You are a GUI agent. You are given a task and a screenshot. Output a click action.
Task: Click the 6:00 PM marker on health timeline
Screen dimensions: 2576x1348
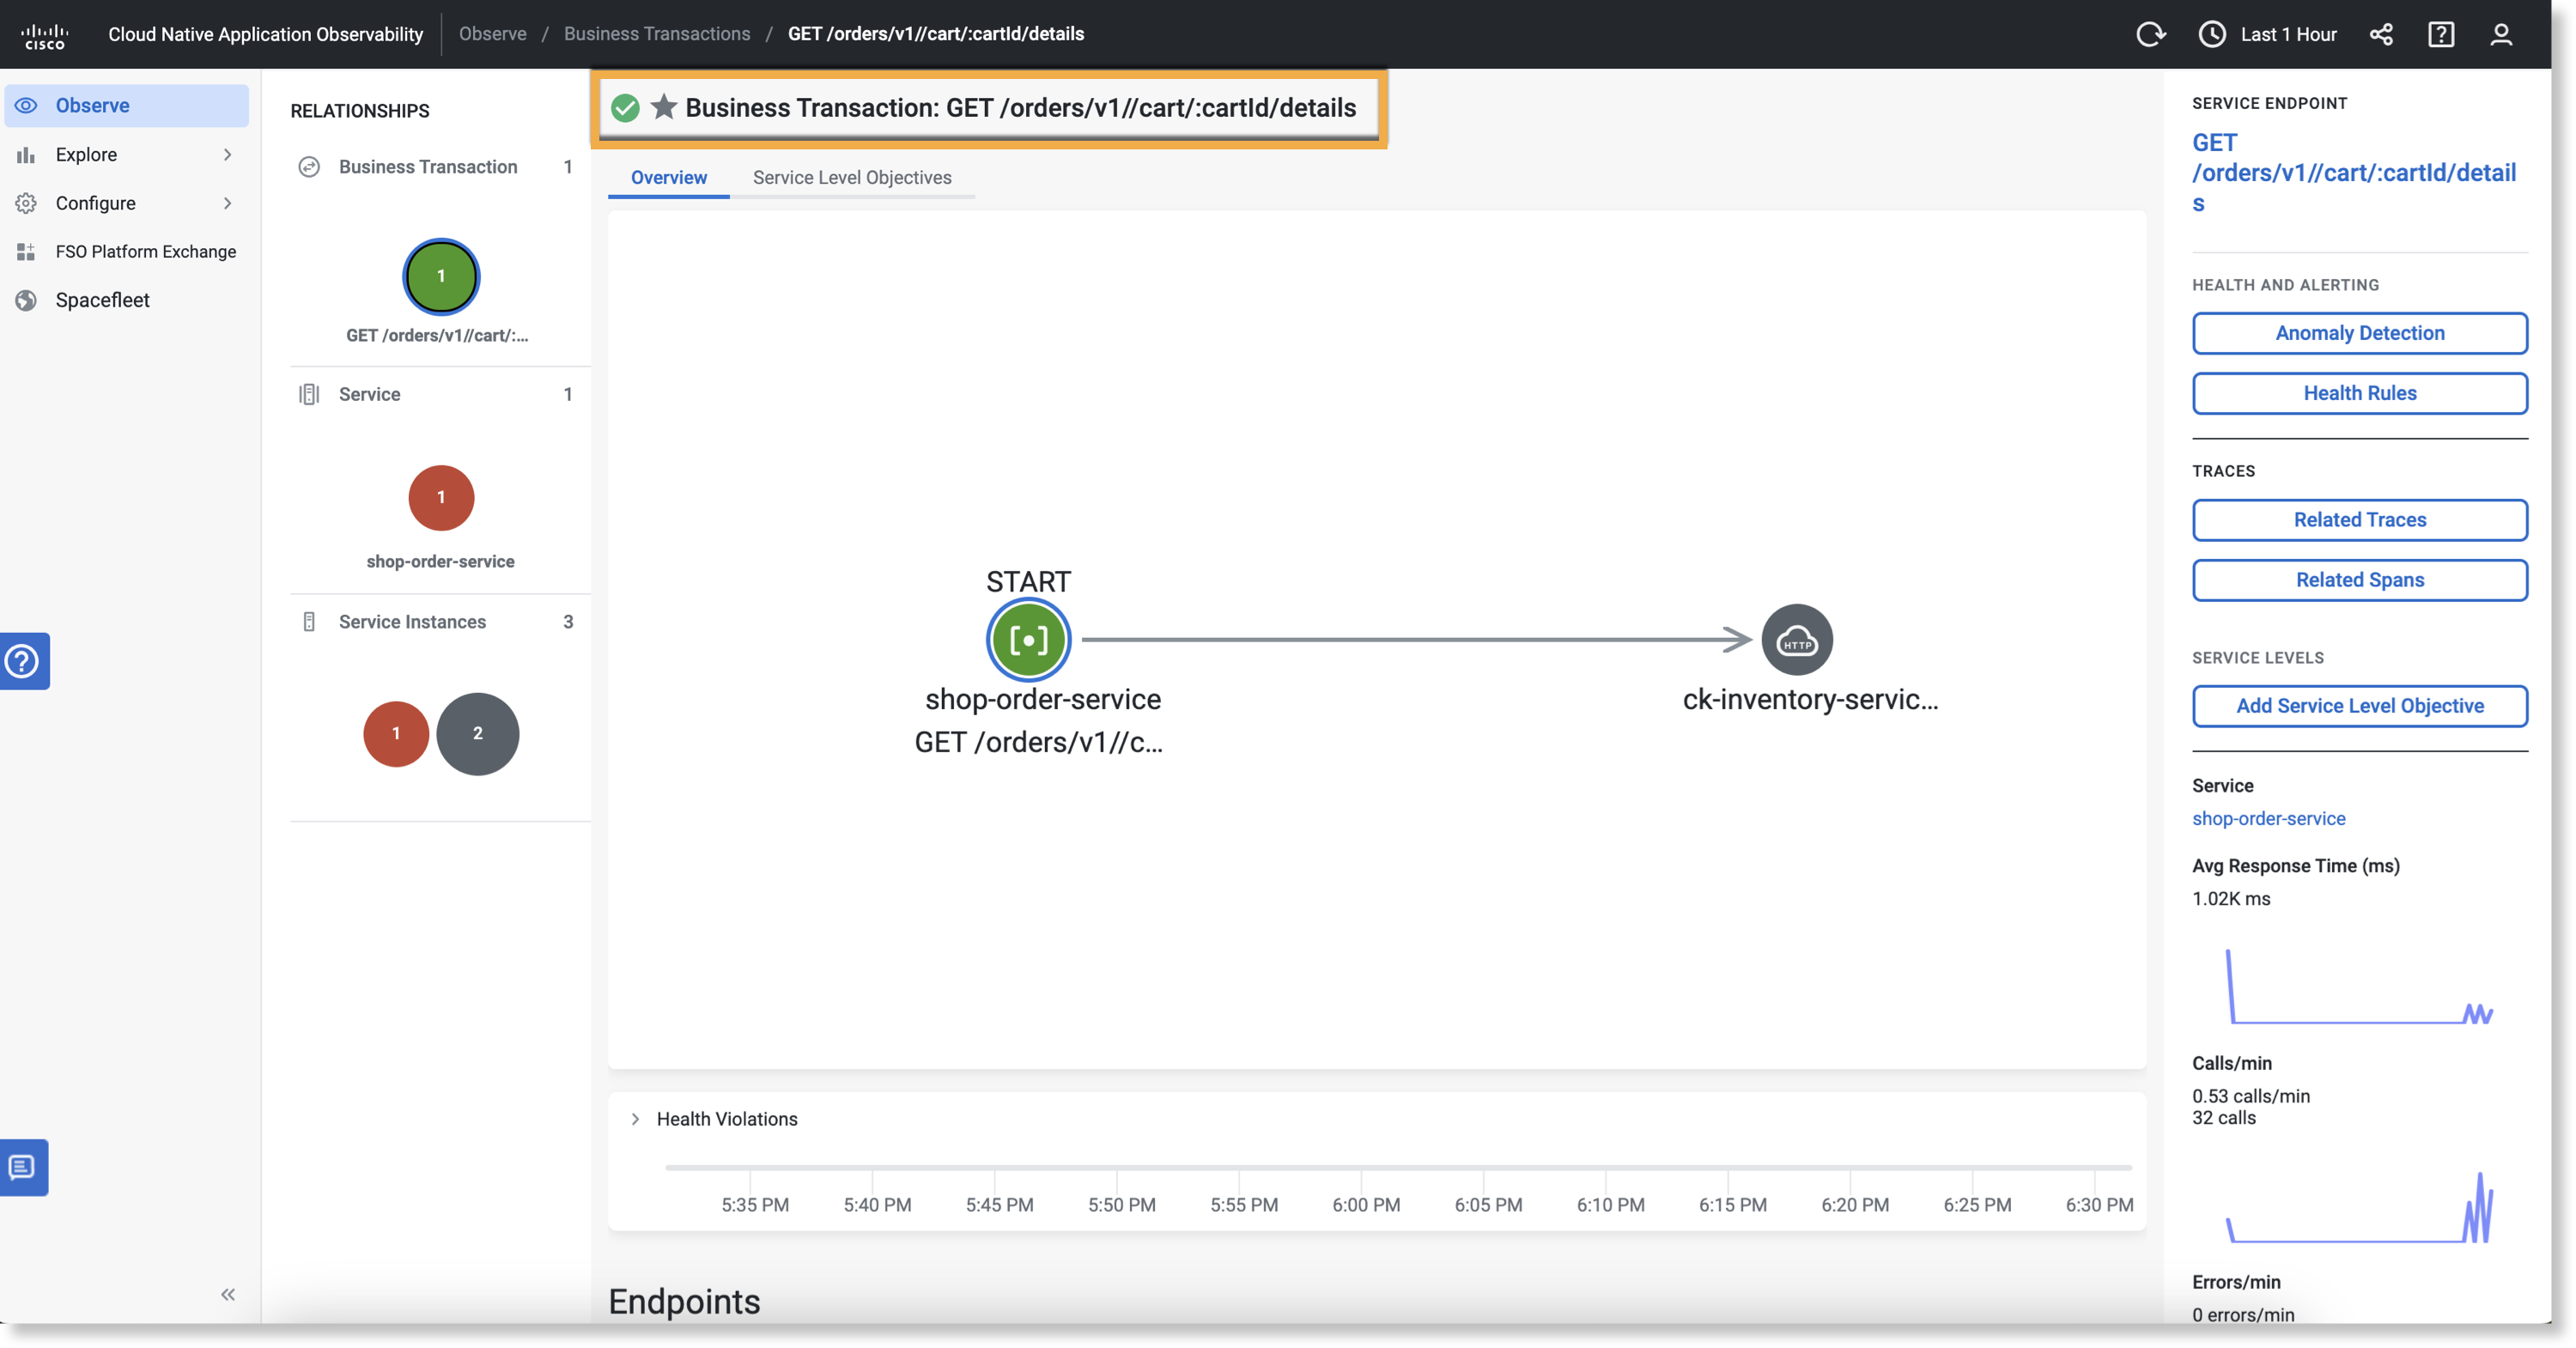point(1365,1204)
